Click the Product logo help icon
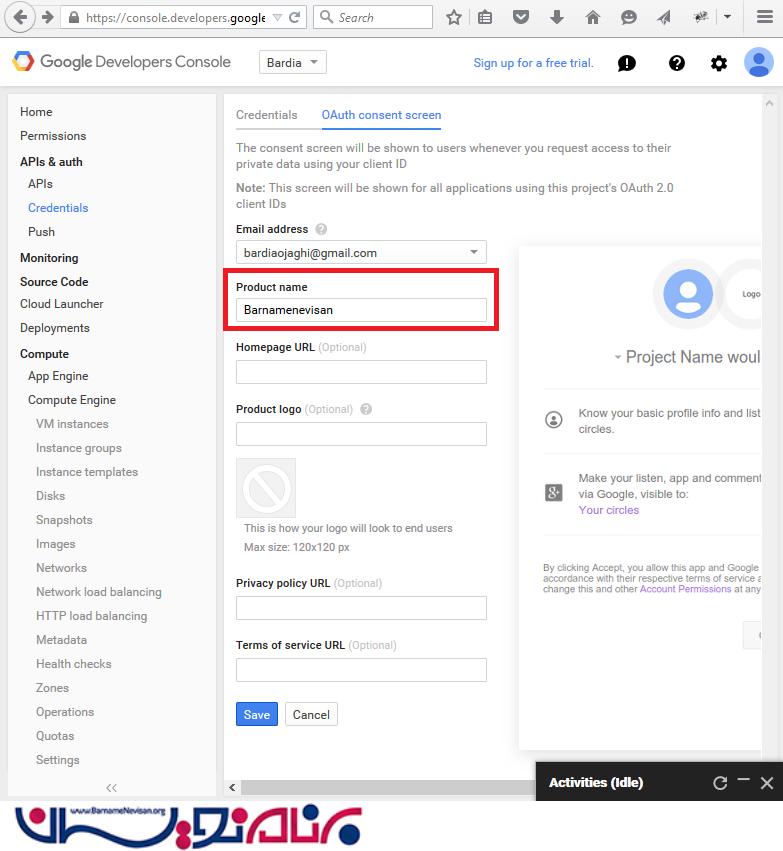 tap(366, 409)
